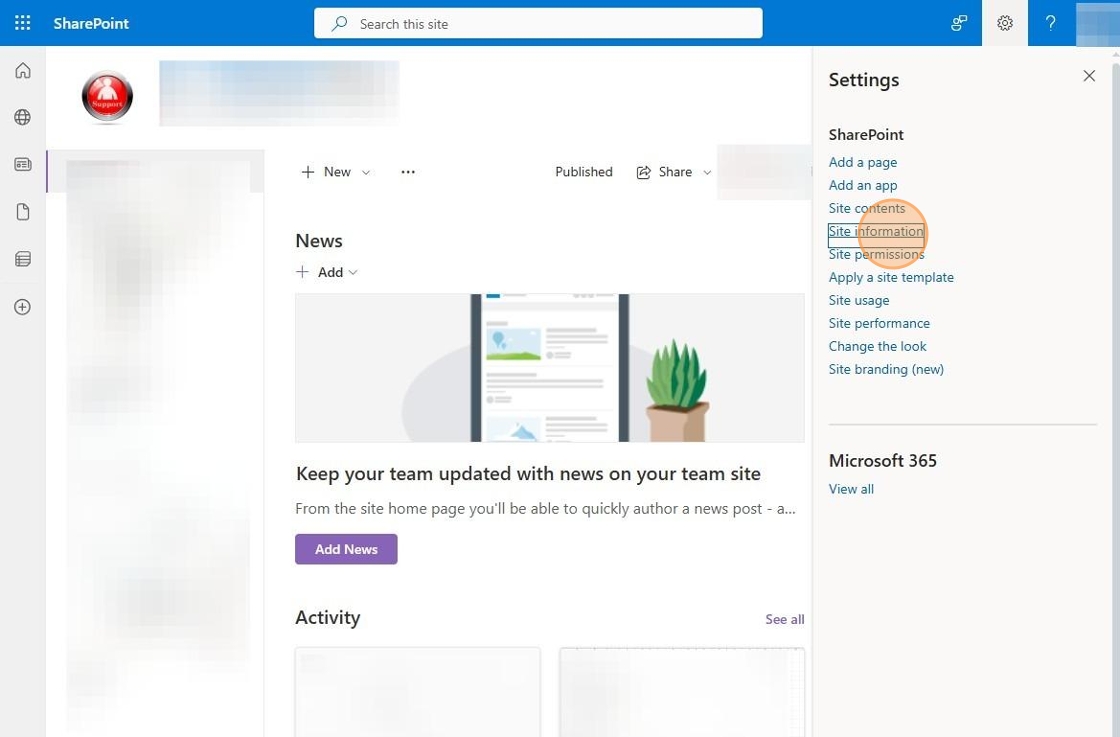Click Add under the News heading
The image size is (1120, 737).
(326, 272)
